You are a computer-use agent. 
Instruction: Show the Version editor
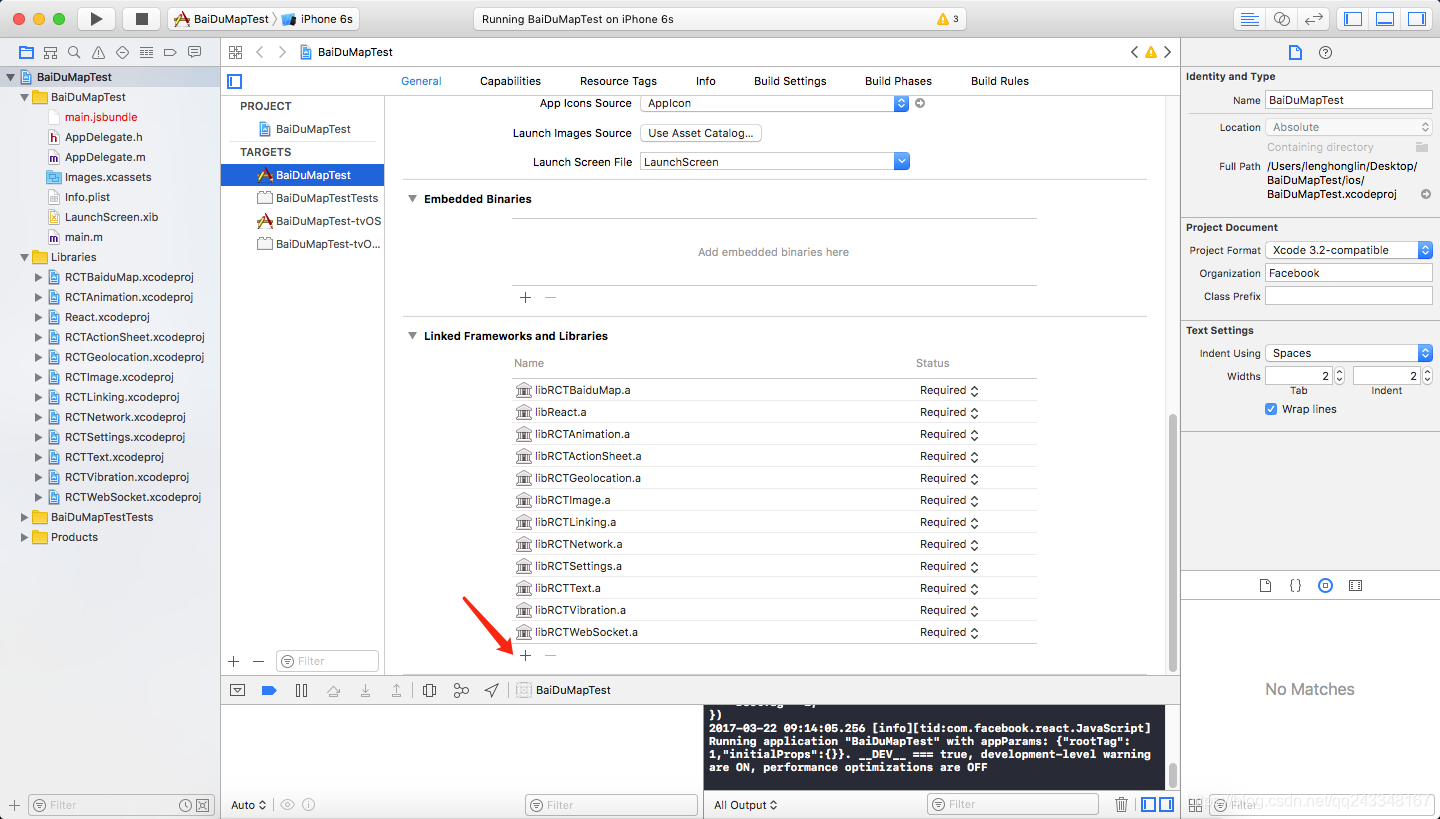coord(1315,19)
